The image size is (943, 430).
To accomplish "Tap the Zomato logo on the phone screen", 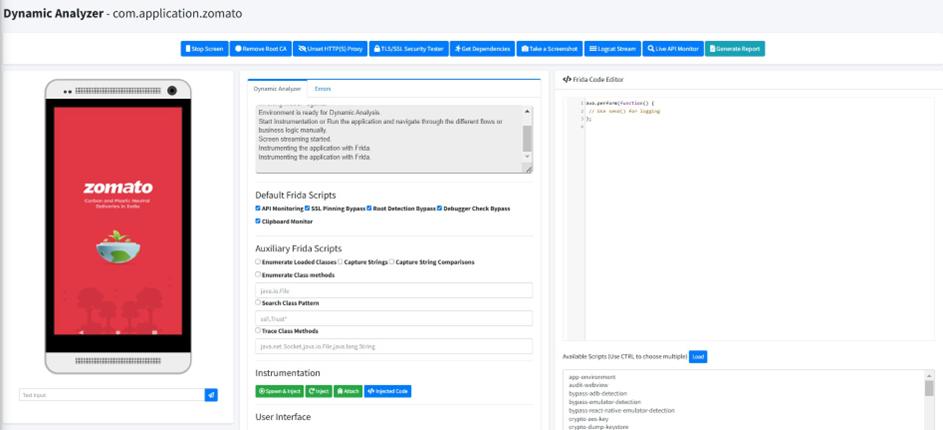I will [x=118, y=187].
